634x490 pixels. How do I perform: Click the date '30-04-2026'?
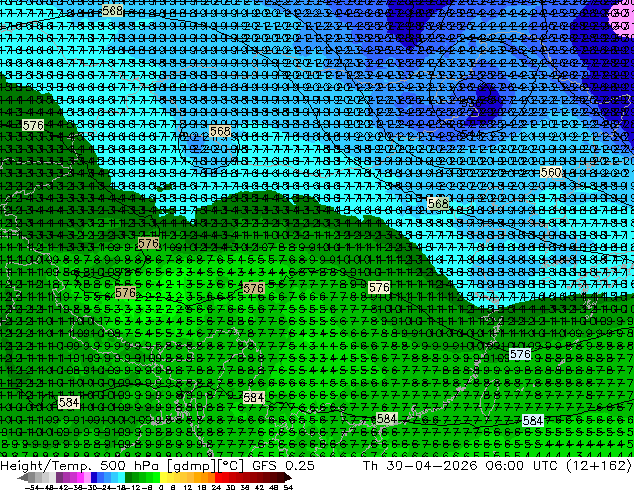pos(431,466)
